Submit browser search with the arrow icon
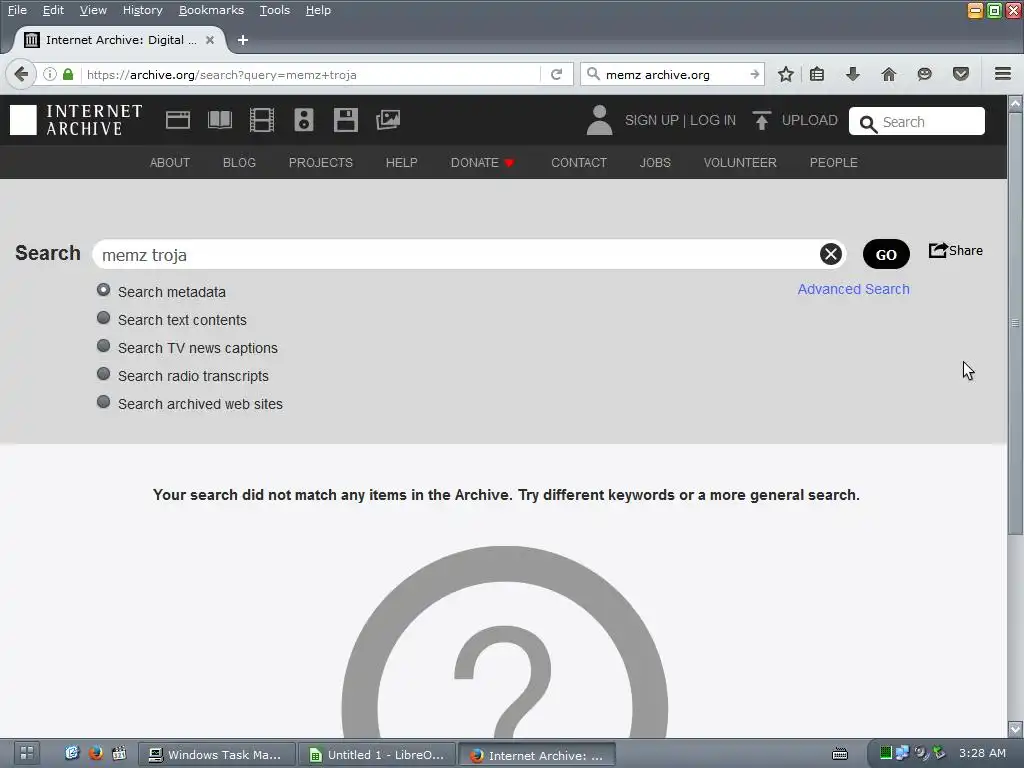The image size is (1024, 768). [x=755, y=74]
